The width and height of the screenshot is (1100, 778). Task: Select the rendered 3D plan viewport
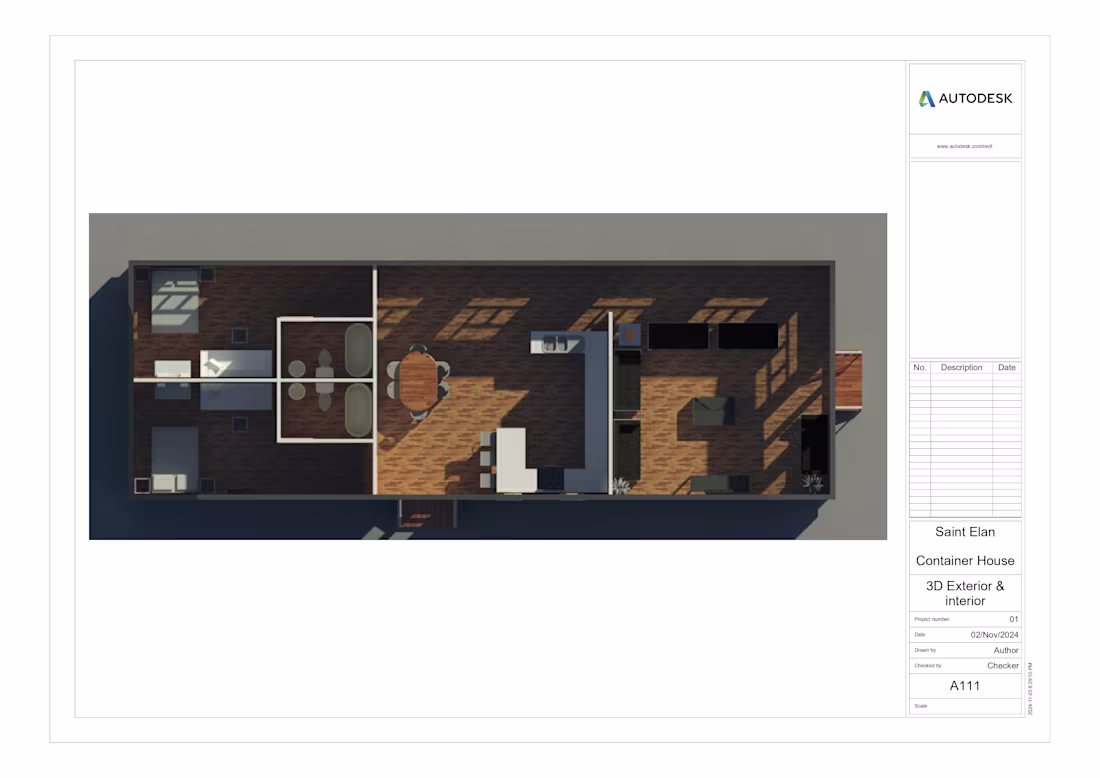(490, 375)
